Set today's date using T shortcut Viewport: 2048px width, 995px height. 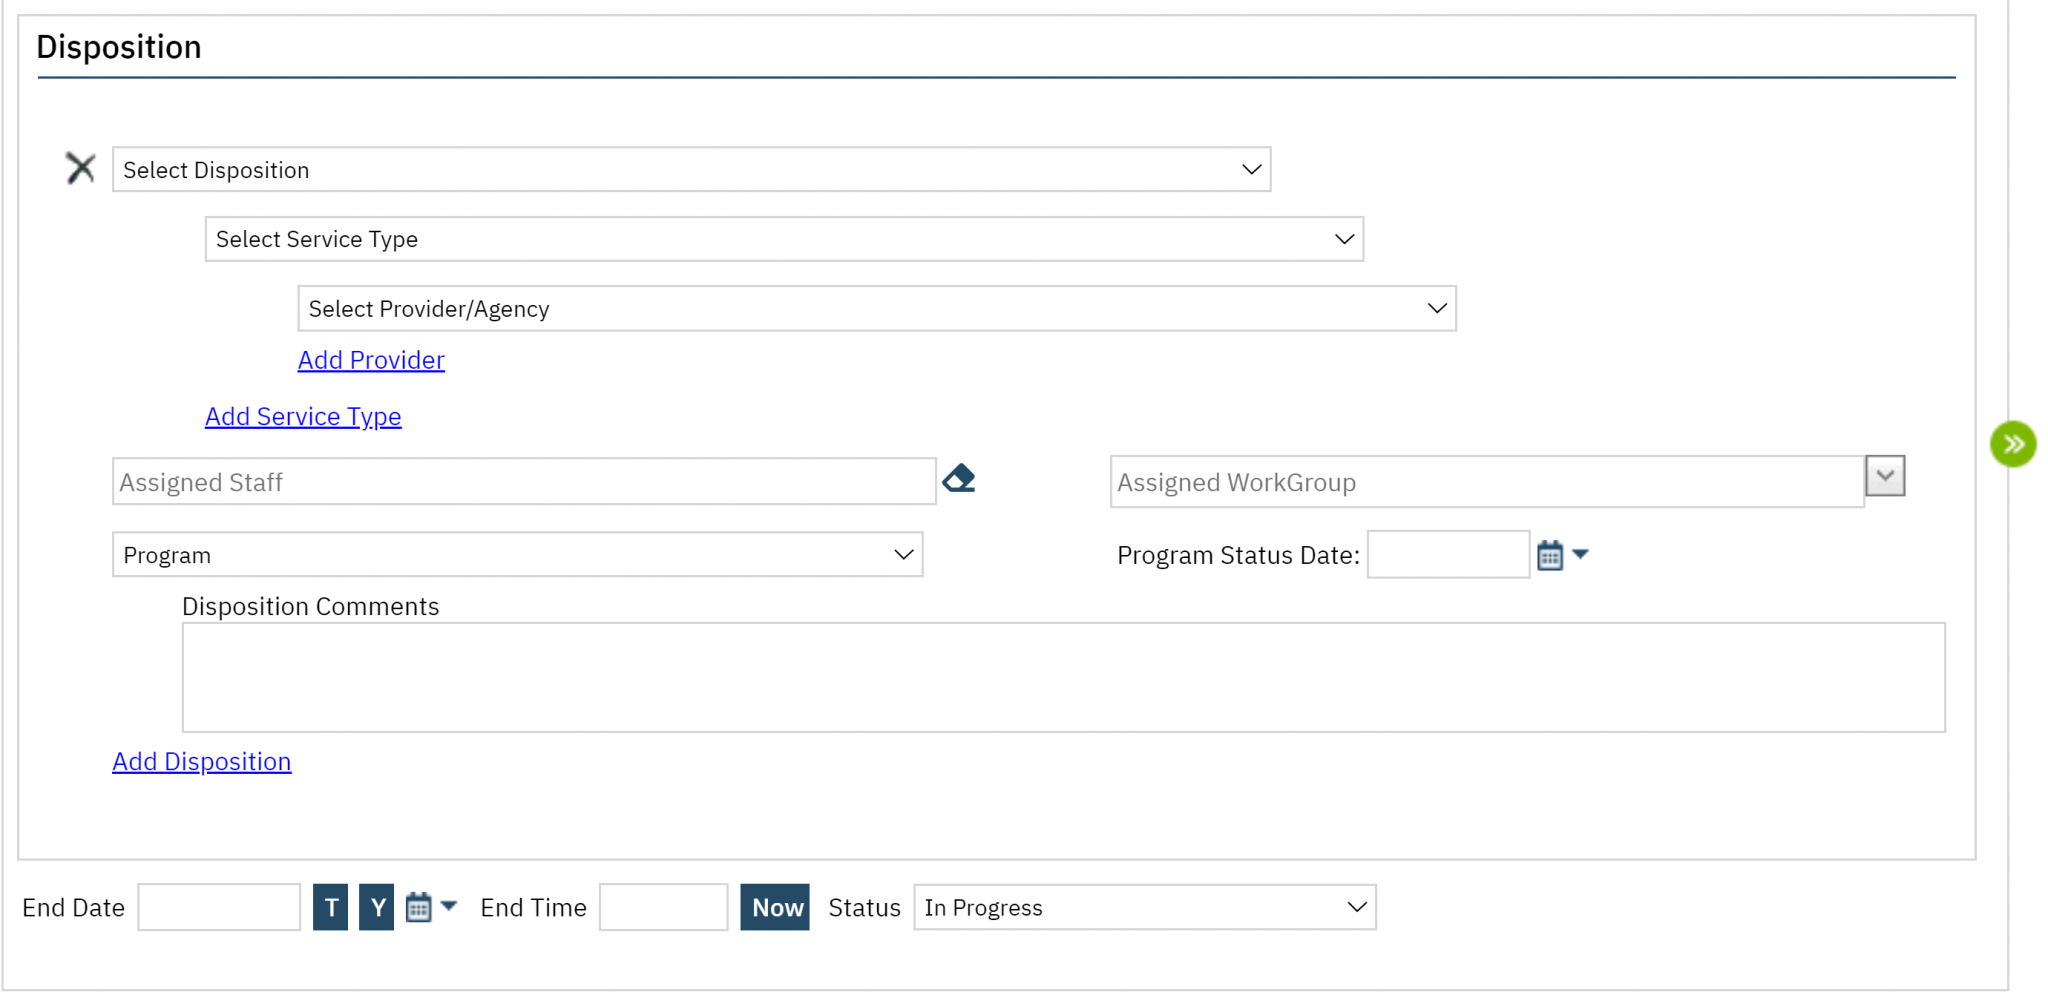pos(330,906)
